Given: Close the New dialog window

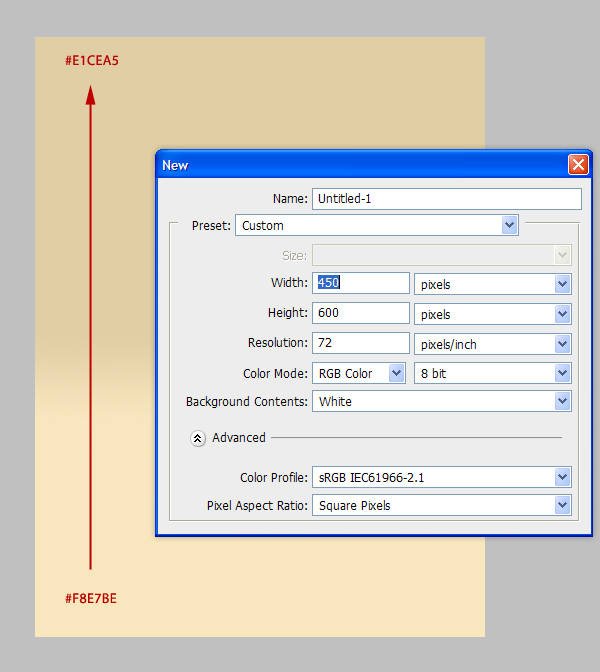Looking at the screenshot, I should (x=578, y=165).
